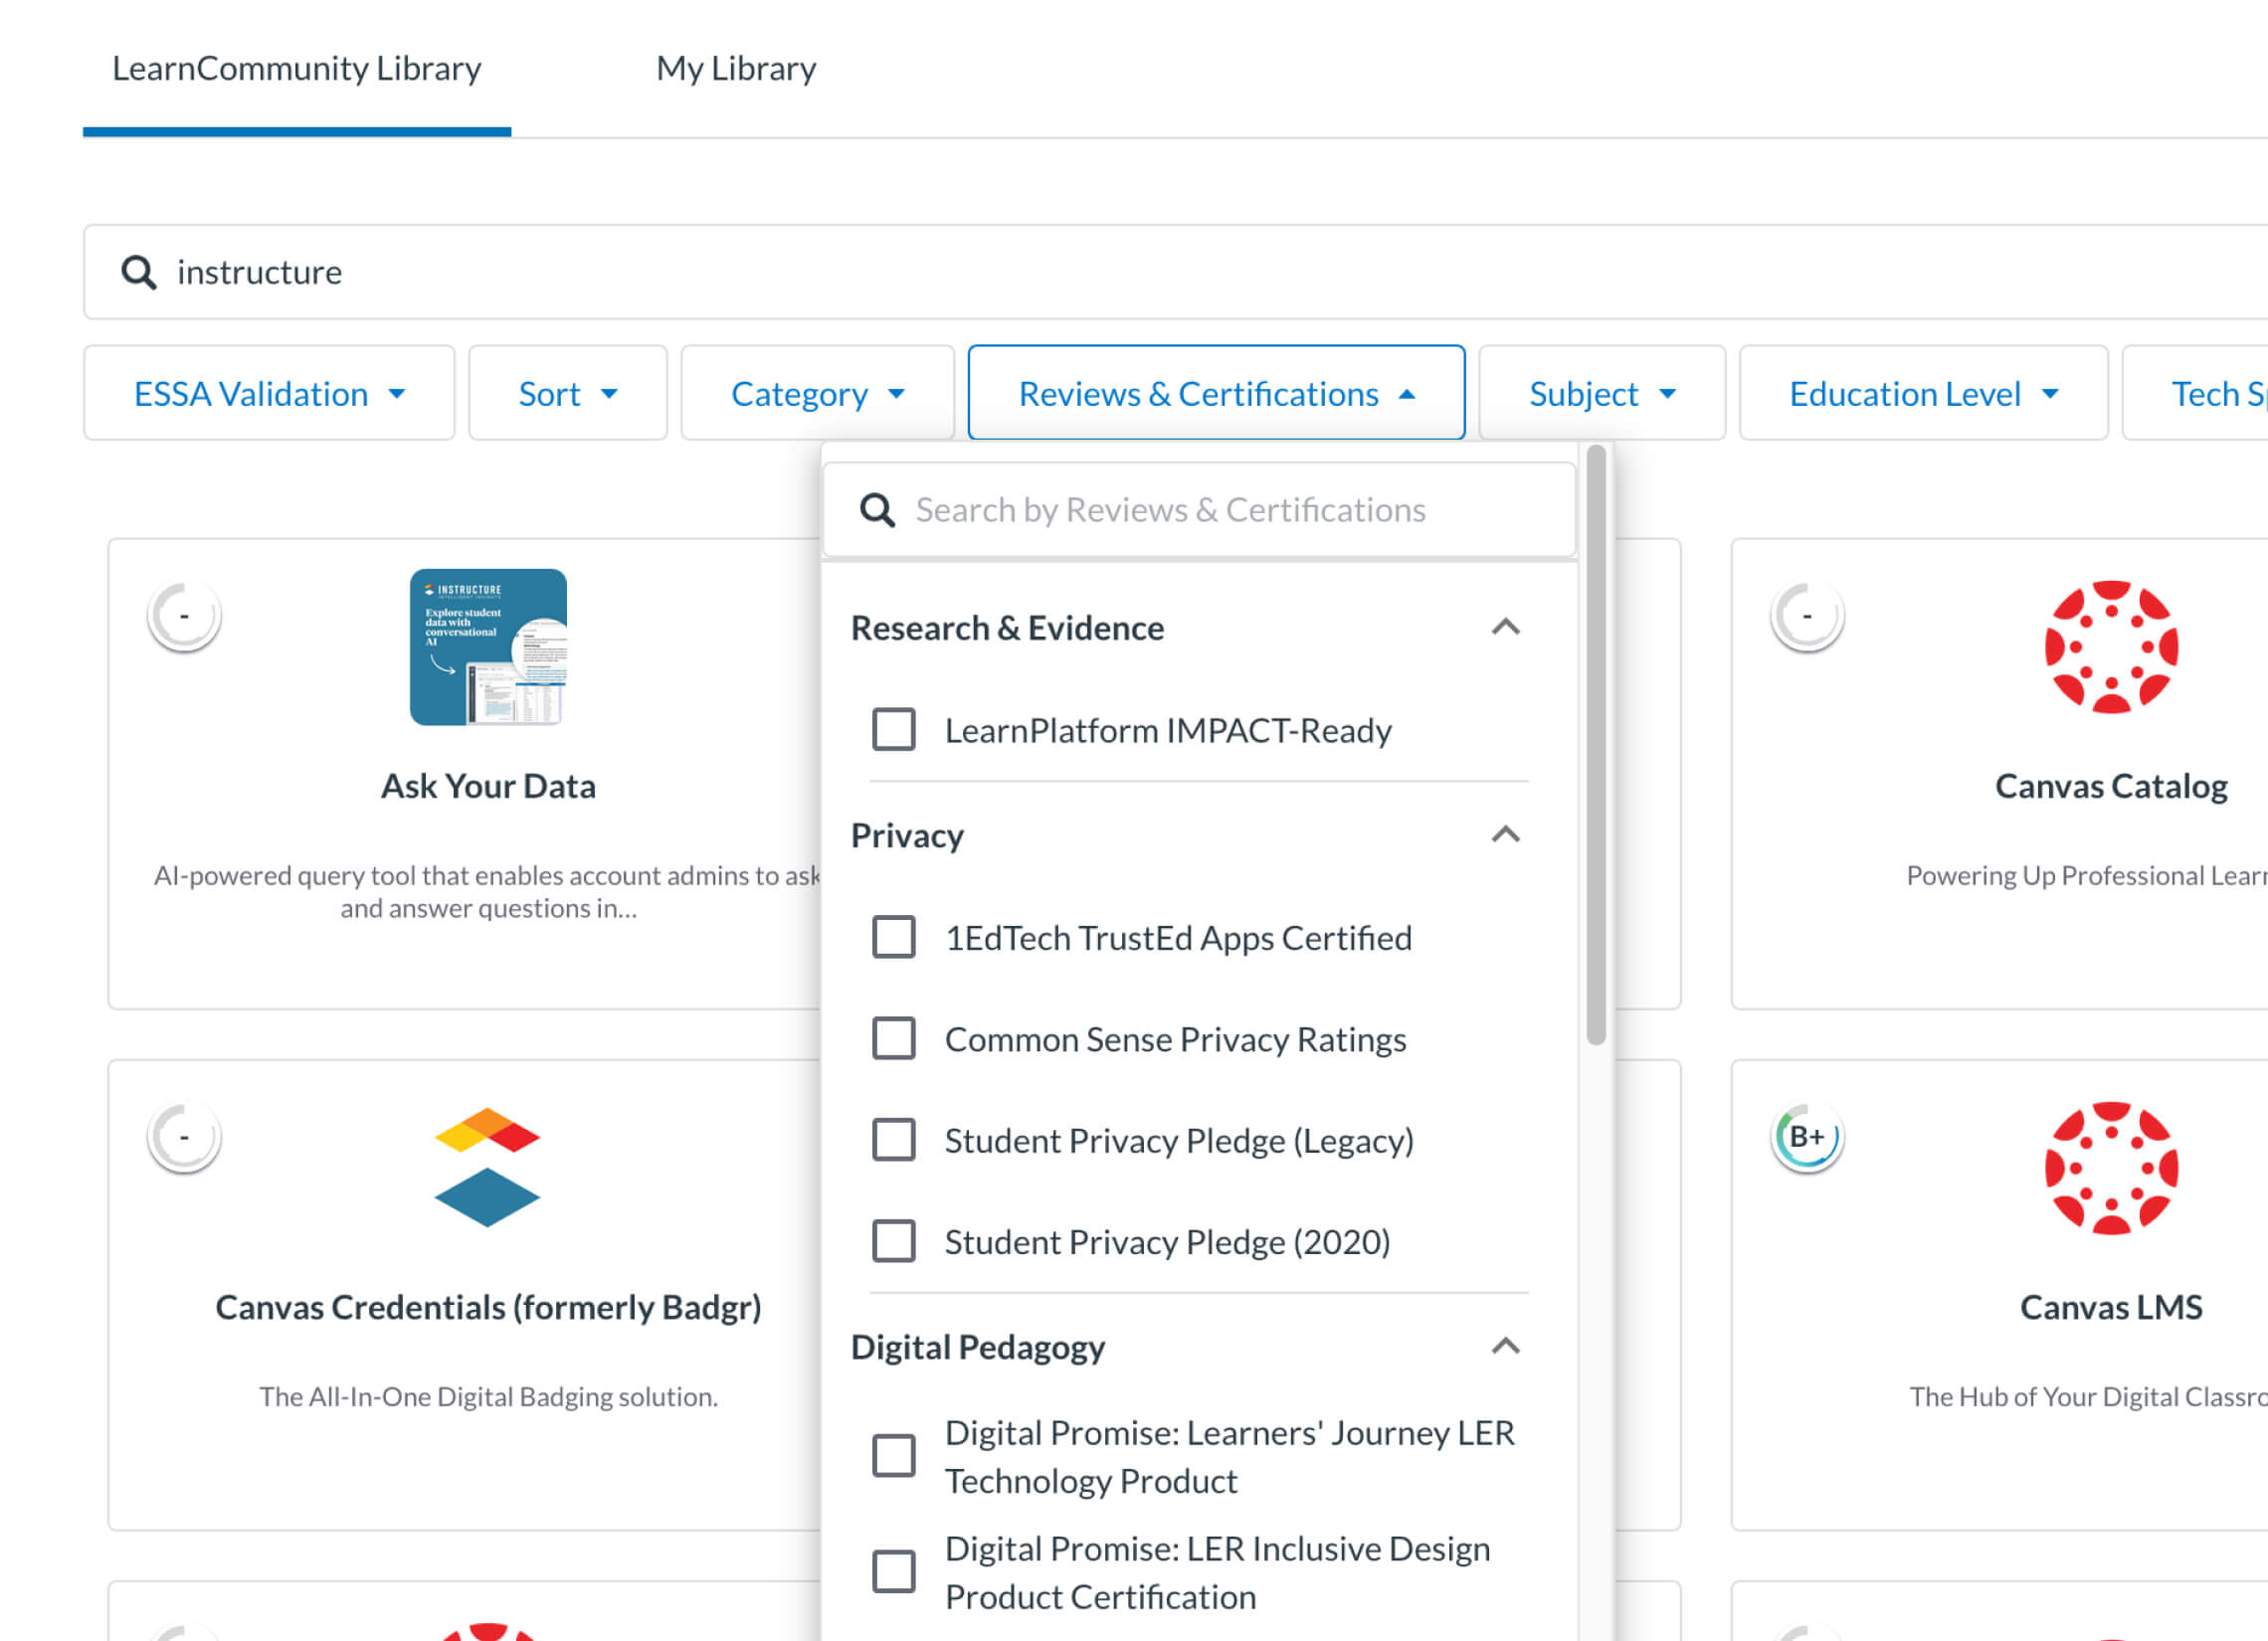Switch to LearnCommunity Library tab
Screen dimensions: 2268x1641
[296, 68]
